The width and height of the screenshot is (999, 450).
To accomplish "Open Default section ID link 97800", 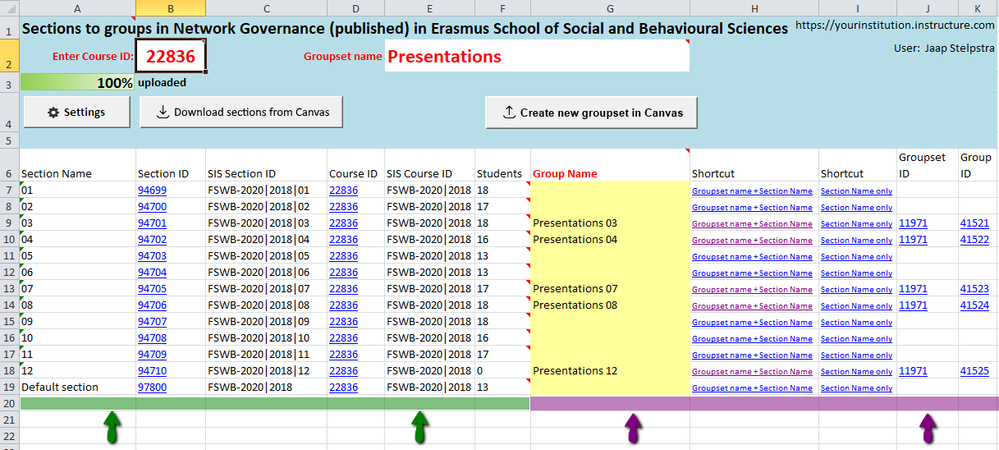I will pyautogui.click(x=152, y=387).
